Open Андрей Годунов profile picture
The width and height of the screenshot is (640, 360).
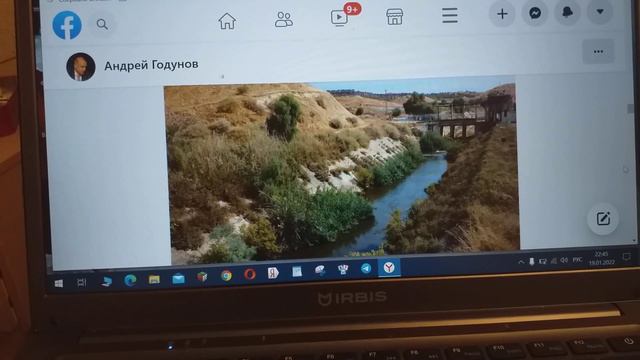tap(81, 67)
